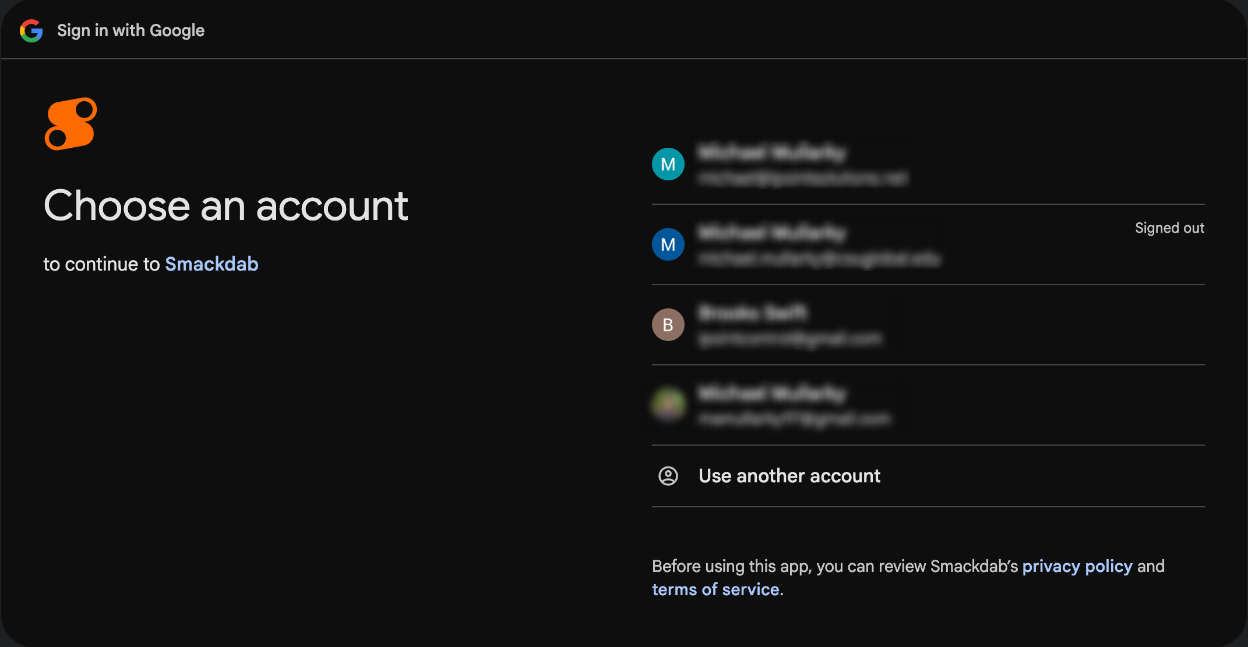Click the Choose an account heading
This screenshot has width=1248, height=647.
point(226,206)
